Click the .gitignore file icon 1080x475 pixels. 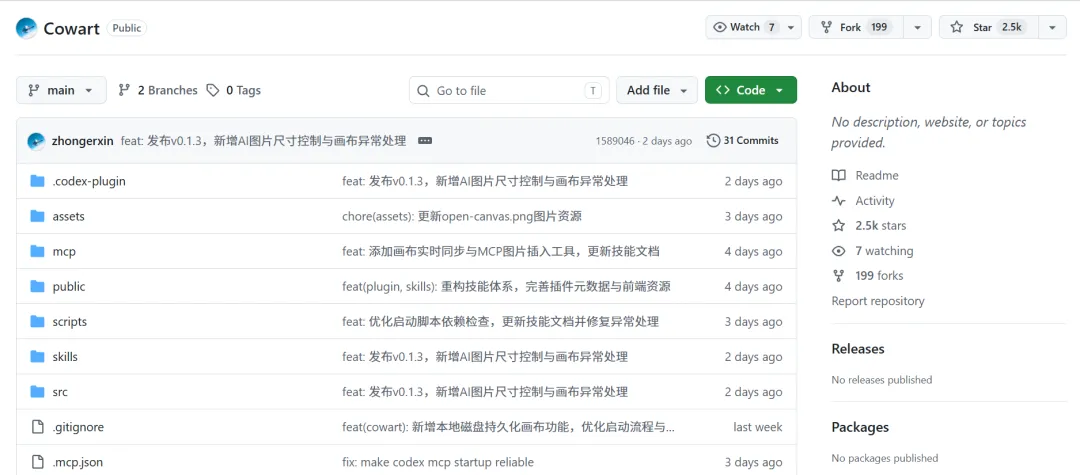click(x=38, y=427)
